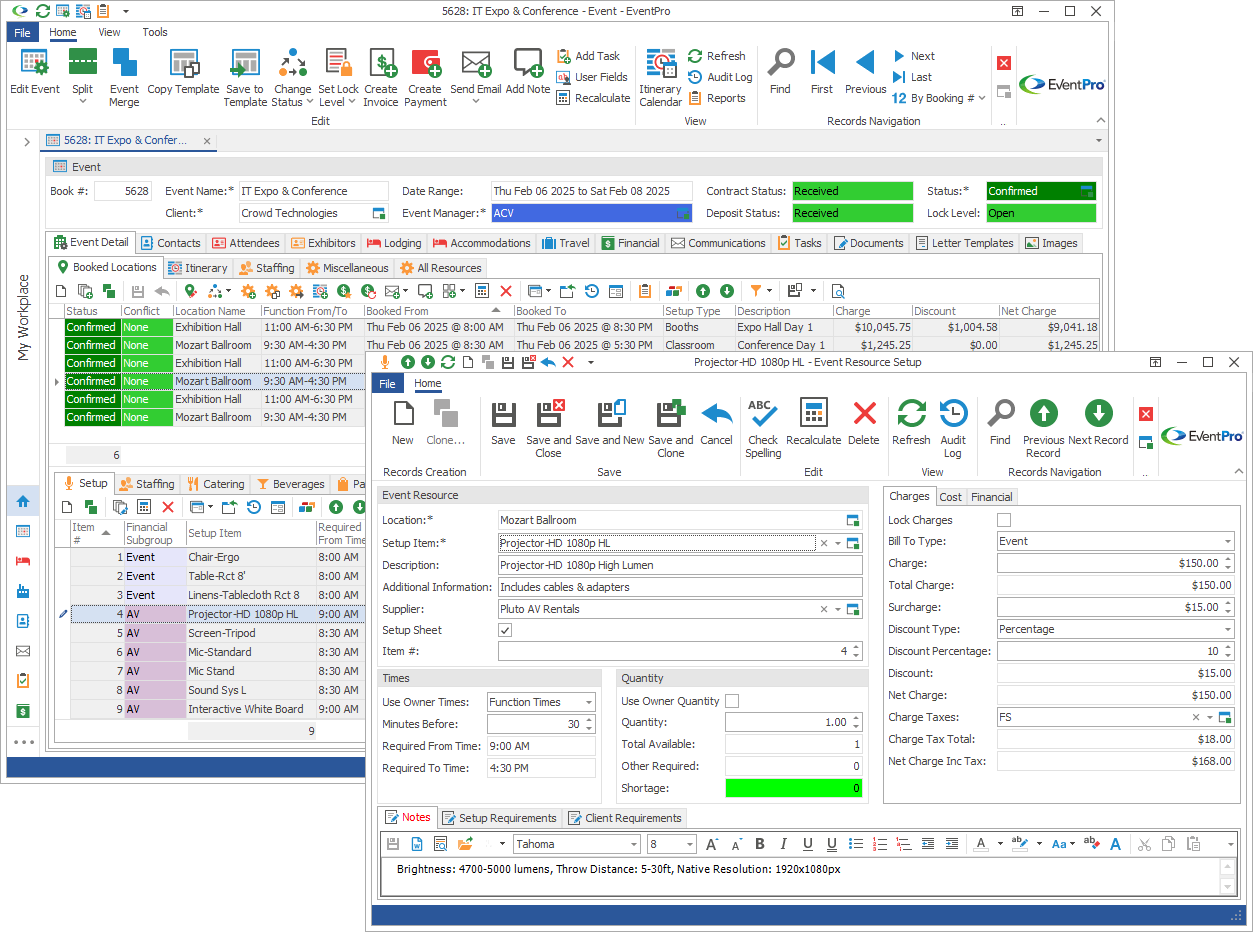
Task: Click the Reports button in the View group
Action: point(716,98)
